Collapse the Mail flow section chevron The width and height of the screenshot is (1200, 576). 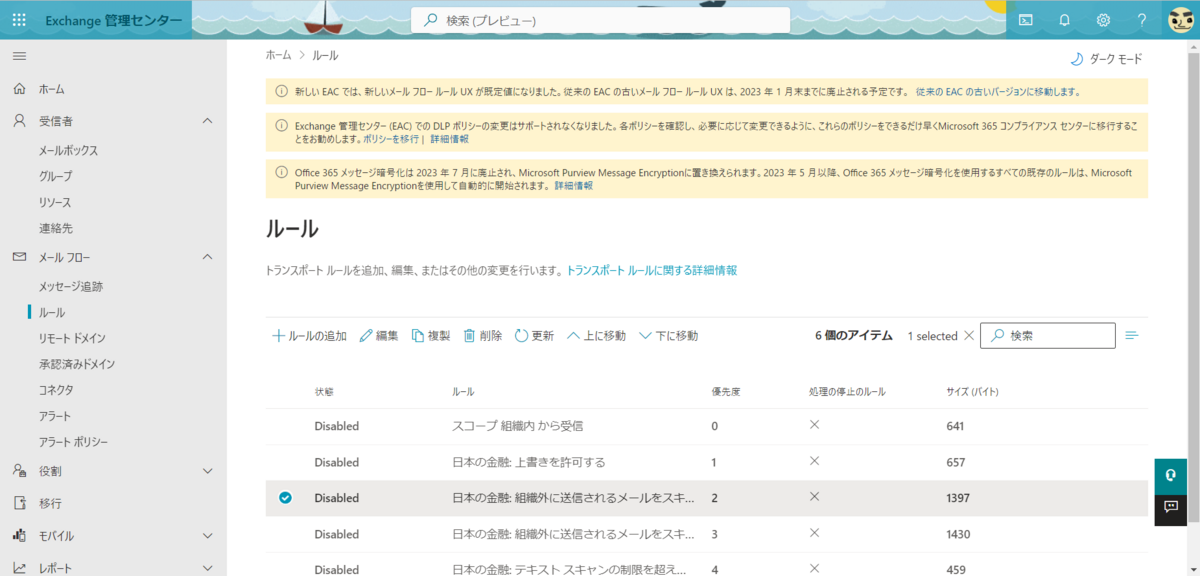(208, 257)
